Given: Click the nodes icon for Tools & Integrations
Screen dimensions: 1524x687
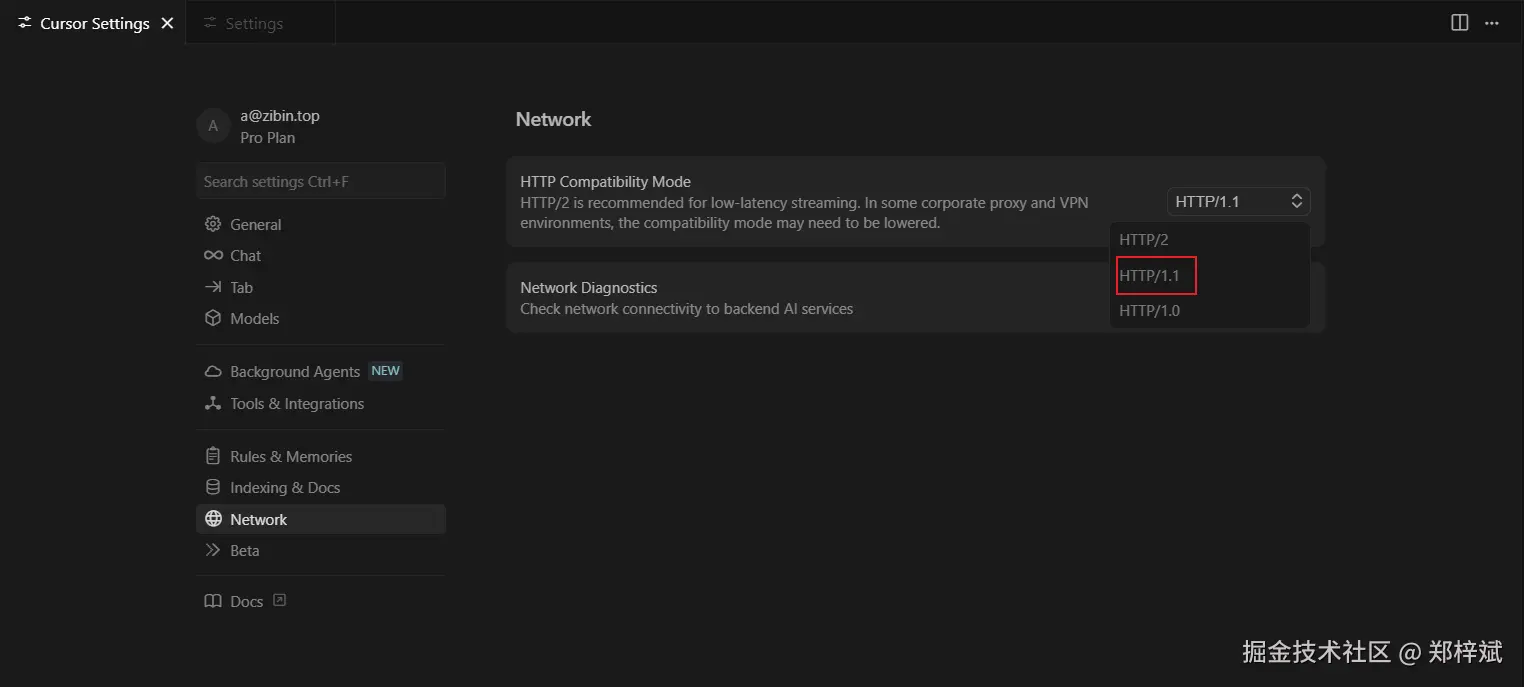Looking at the screenshot, I should 212,403.
